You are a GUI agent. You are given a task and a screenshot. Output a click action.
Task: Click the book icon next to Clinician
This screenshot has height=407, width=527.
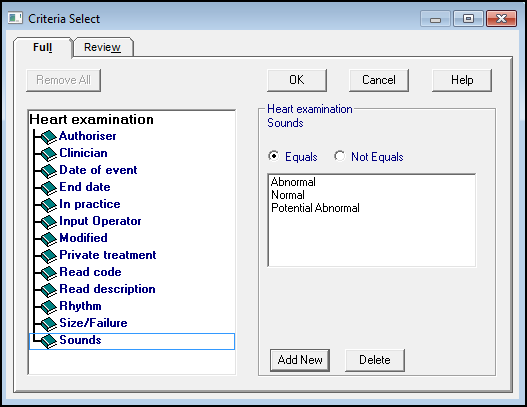pyautogui.click(x=49, y=154)
